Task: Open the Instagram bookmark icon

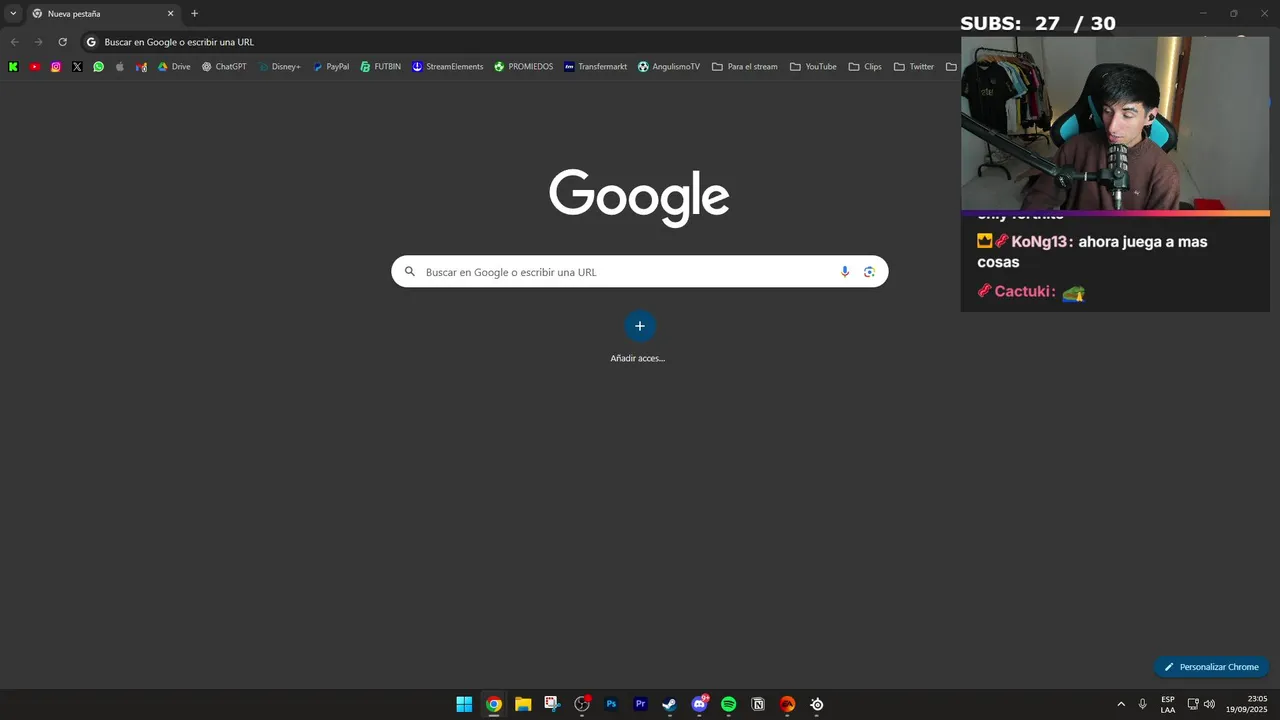Action: (x=56, y=67)
